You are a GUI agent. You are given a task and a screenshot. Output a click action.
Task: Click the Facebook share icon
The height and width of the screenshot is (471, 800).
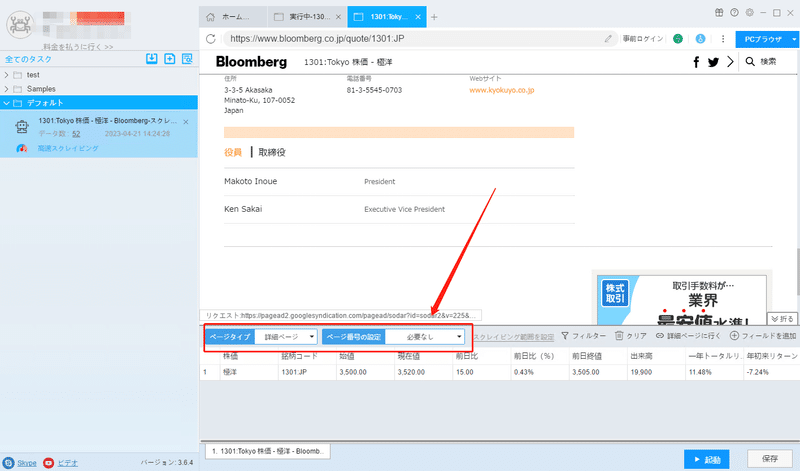[x=696, y=62]
